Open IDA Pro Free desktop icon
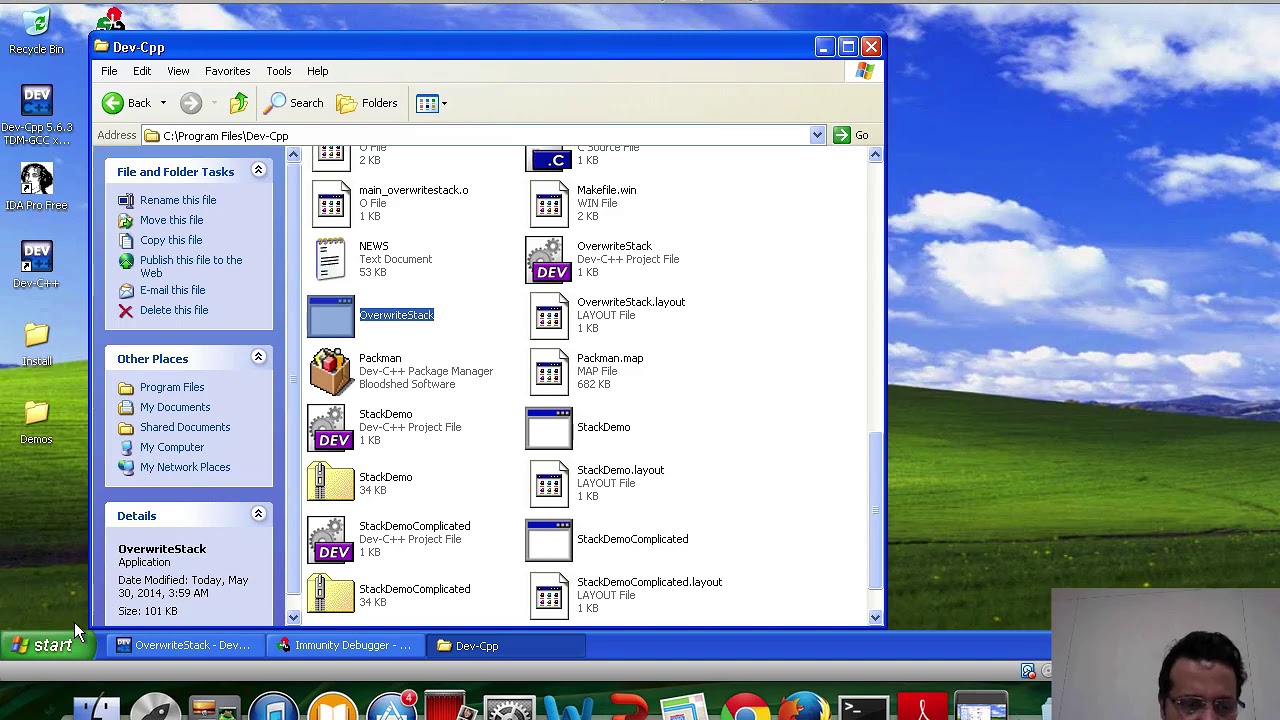 36,186
